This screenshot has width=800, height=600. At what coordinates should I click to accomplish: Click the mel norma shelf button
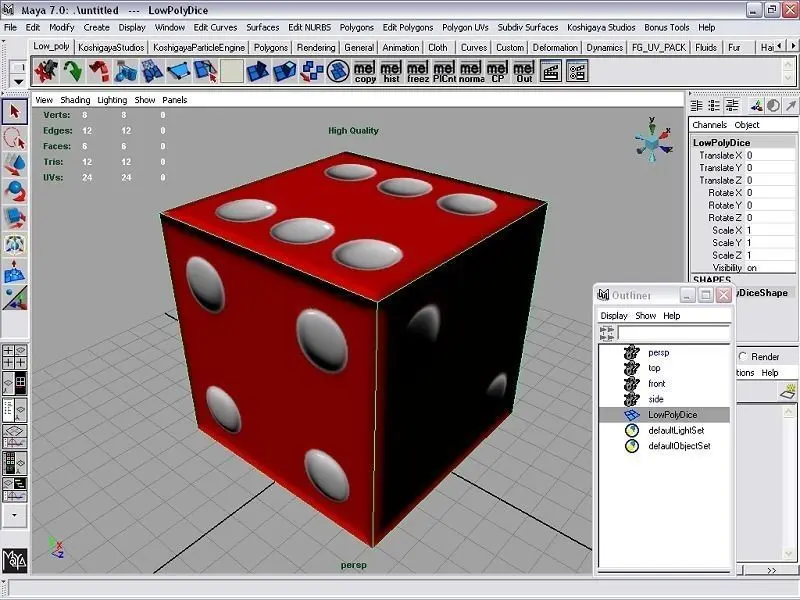pos(471,71)
